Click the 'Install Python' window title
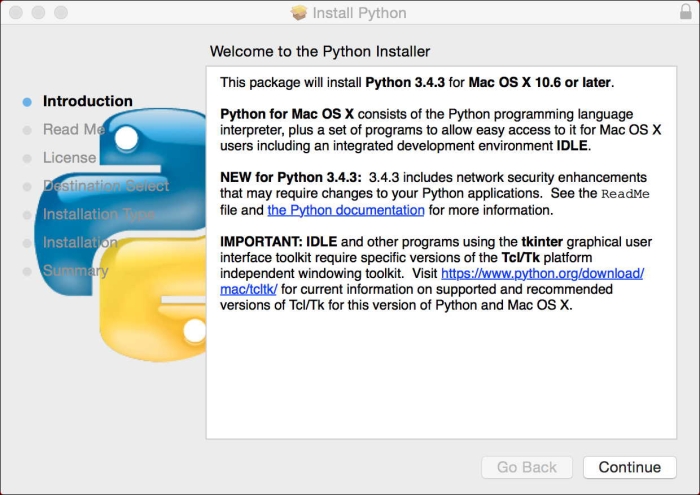700x495 pixels. (x=359, y=13)
